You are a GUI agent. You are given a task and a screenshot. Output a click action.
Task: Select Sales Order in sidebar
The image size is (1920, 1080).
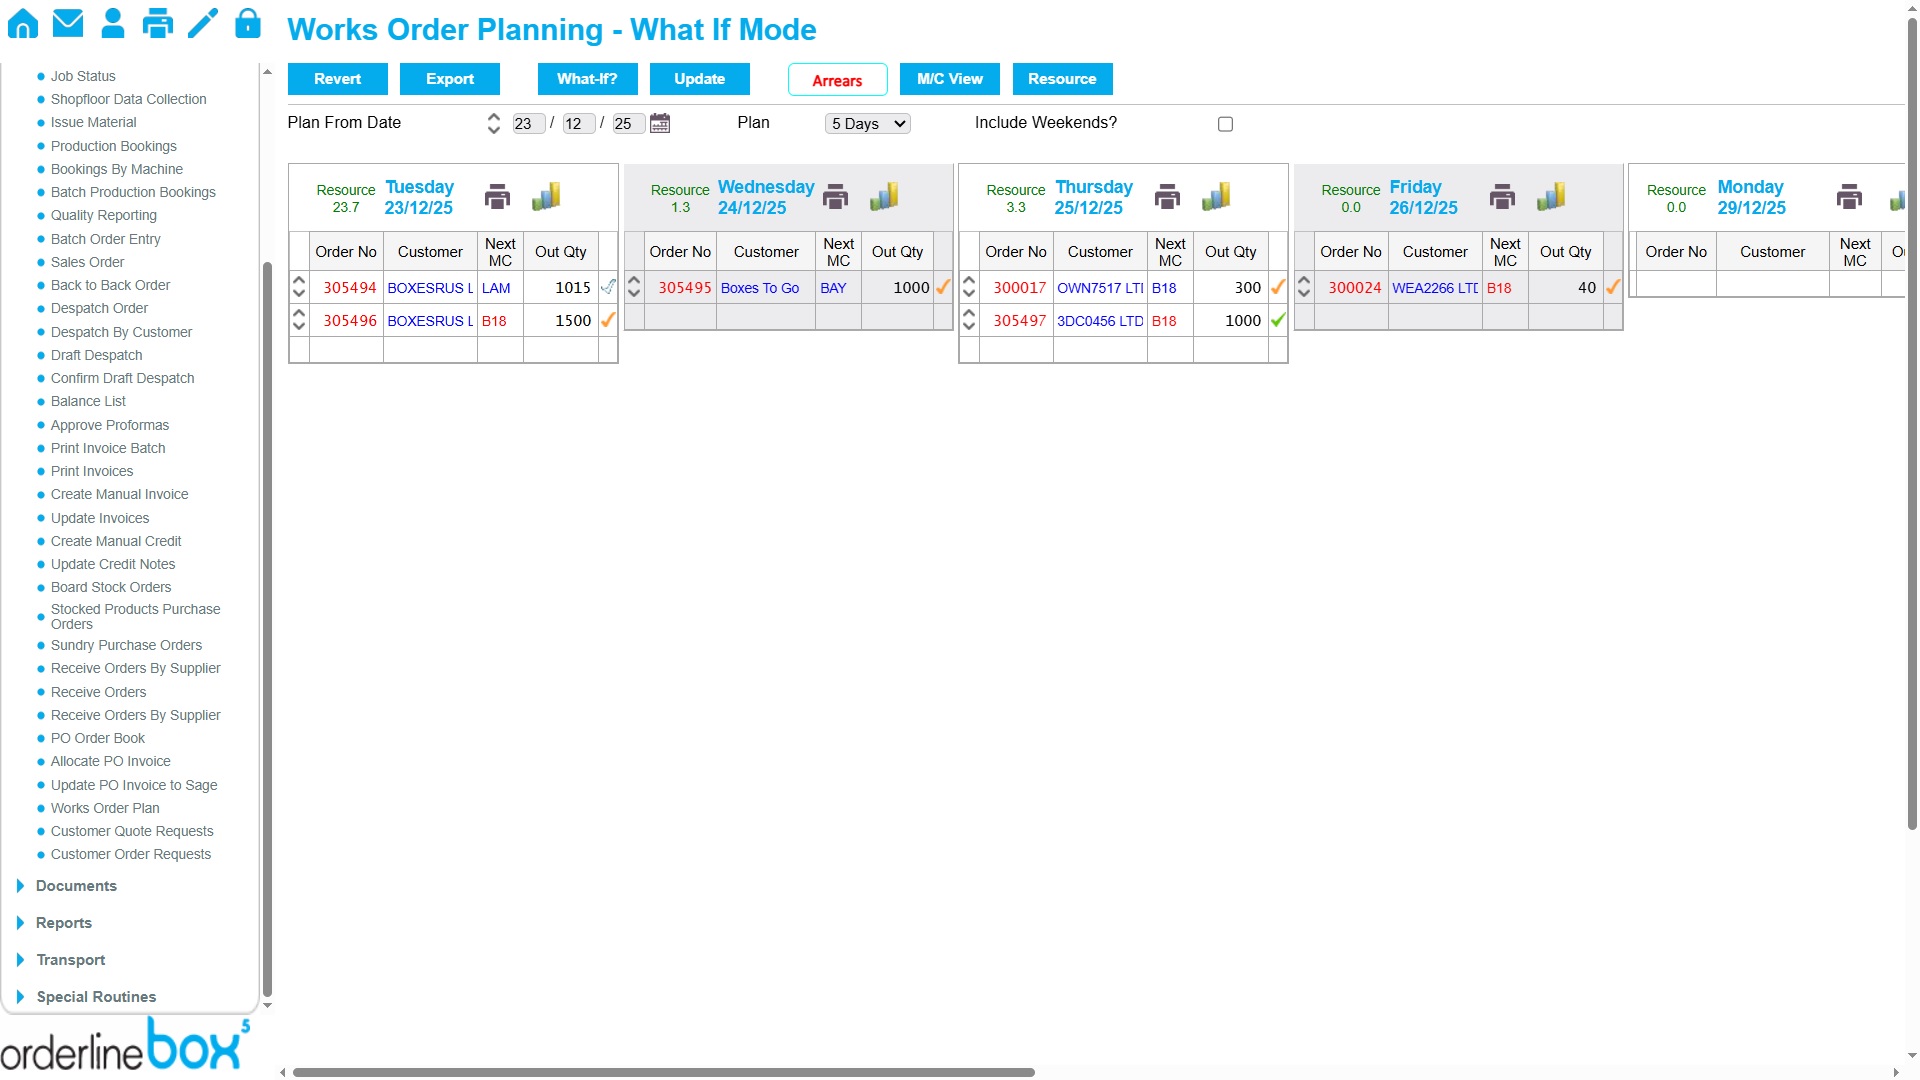(x=87, y=262)
